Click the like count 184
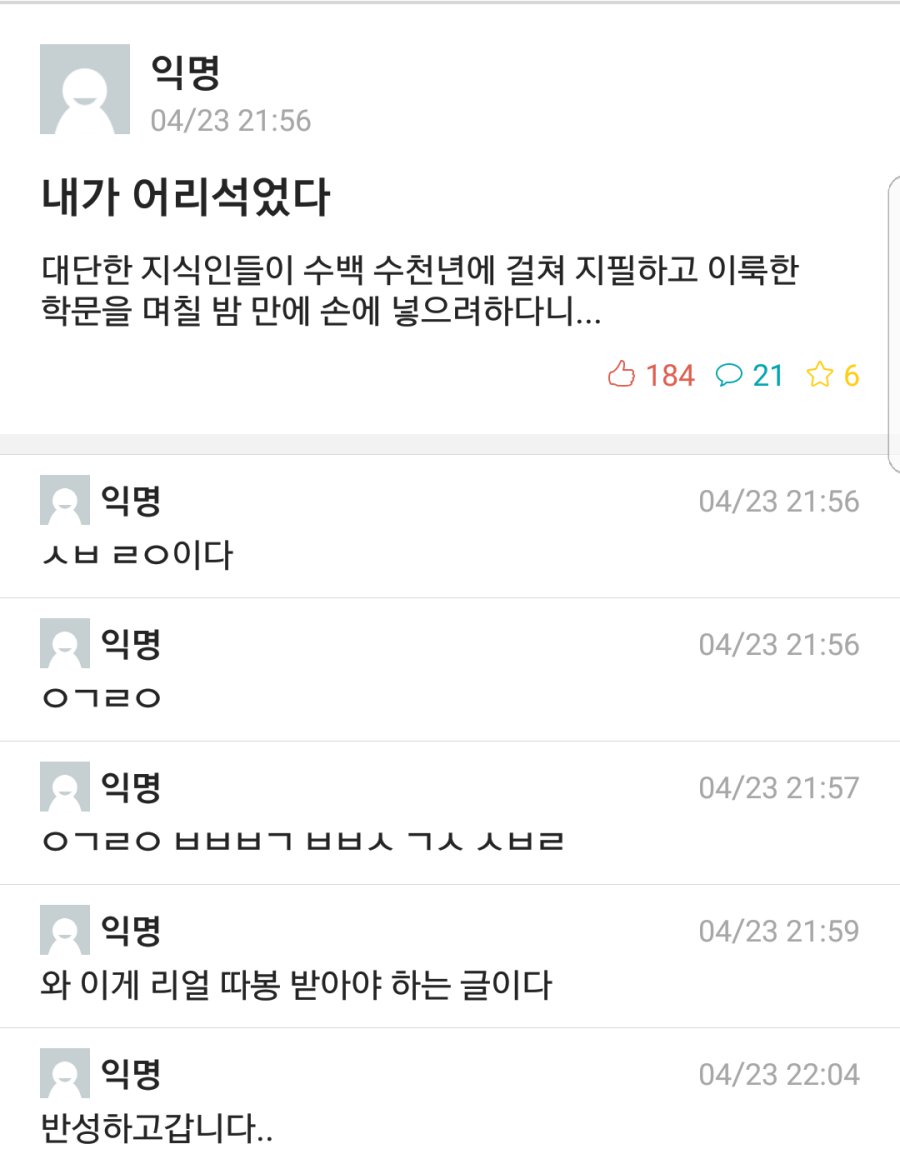900x1154 pixels. [x=670, y=376]
